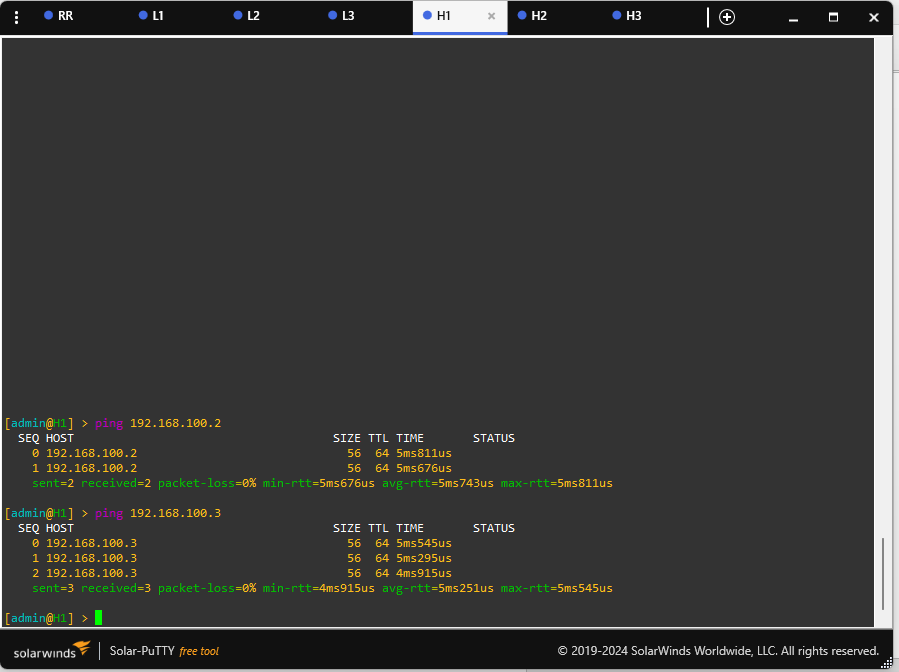Click the '5ms545us' time in seq 0 row
Image resolution: width=899 pixels, height=672 pixels.
point(424,543)
